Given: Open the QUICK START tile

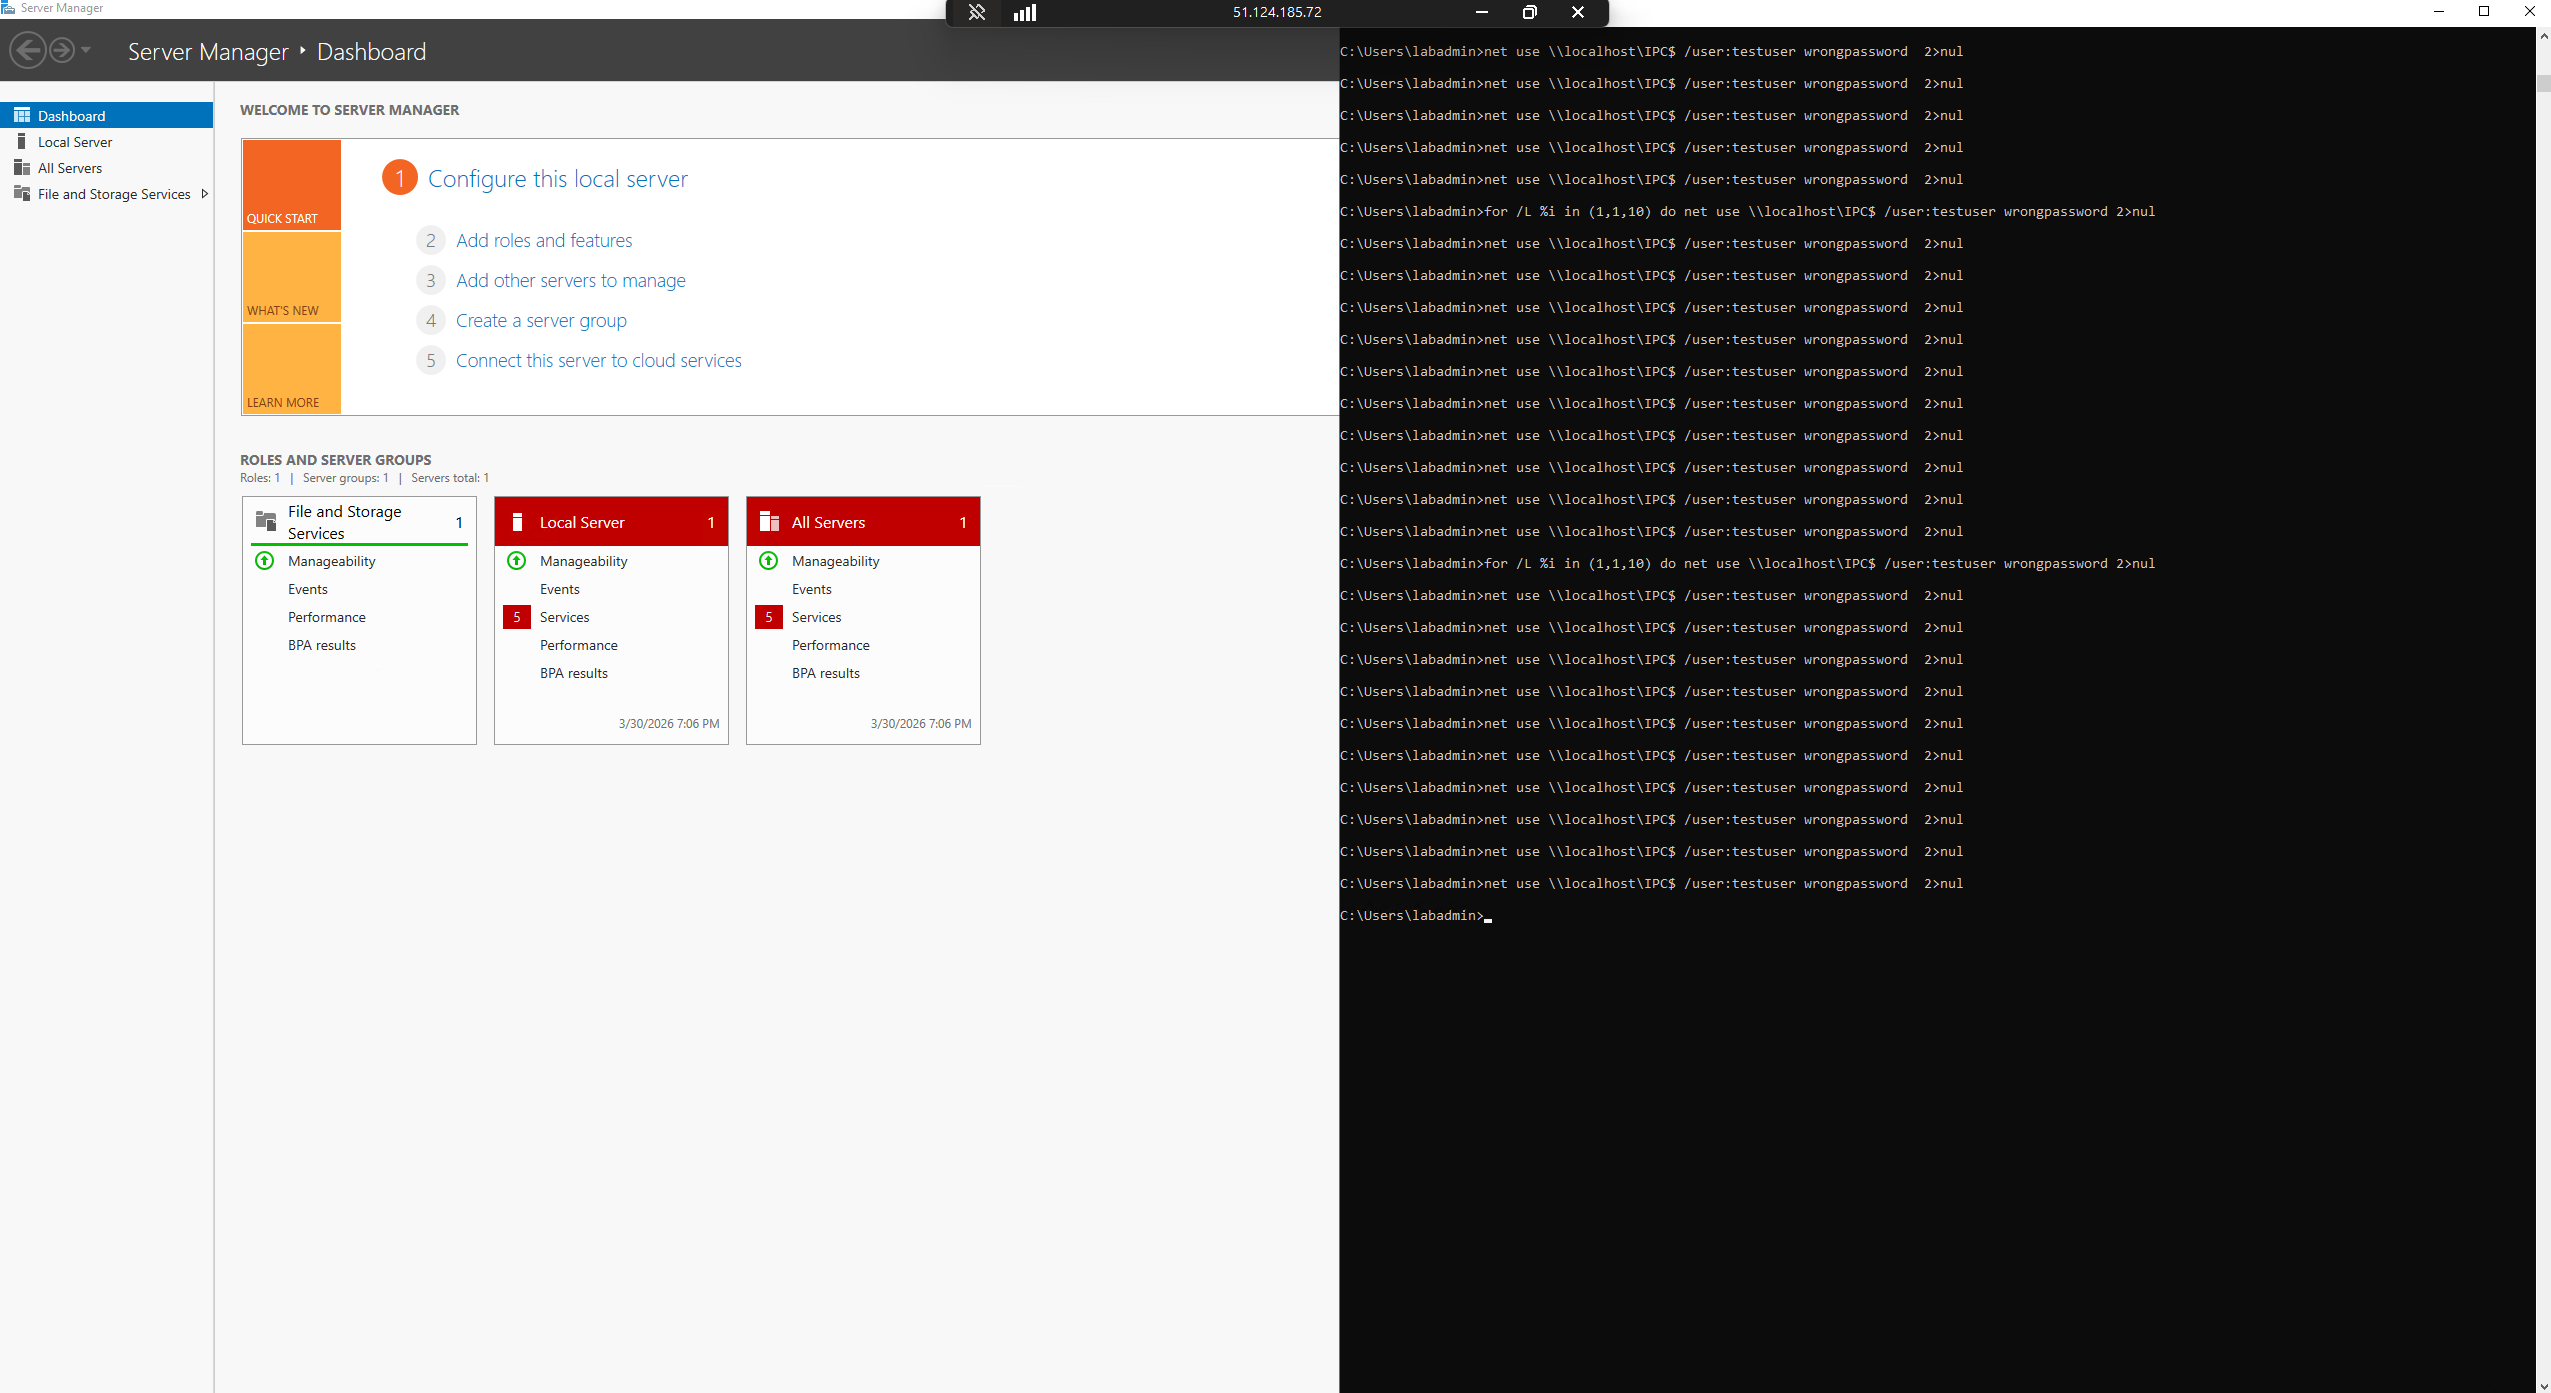Looking at the screenshot, I should click(x=291, y=185).
